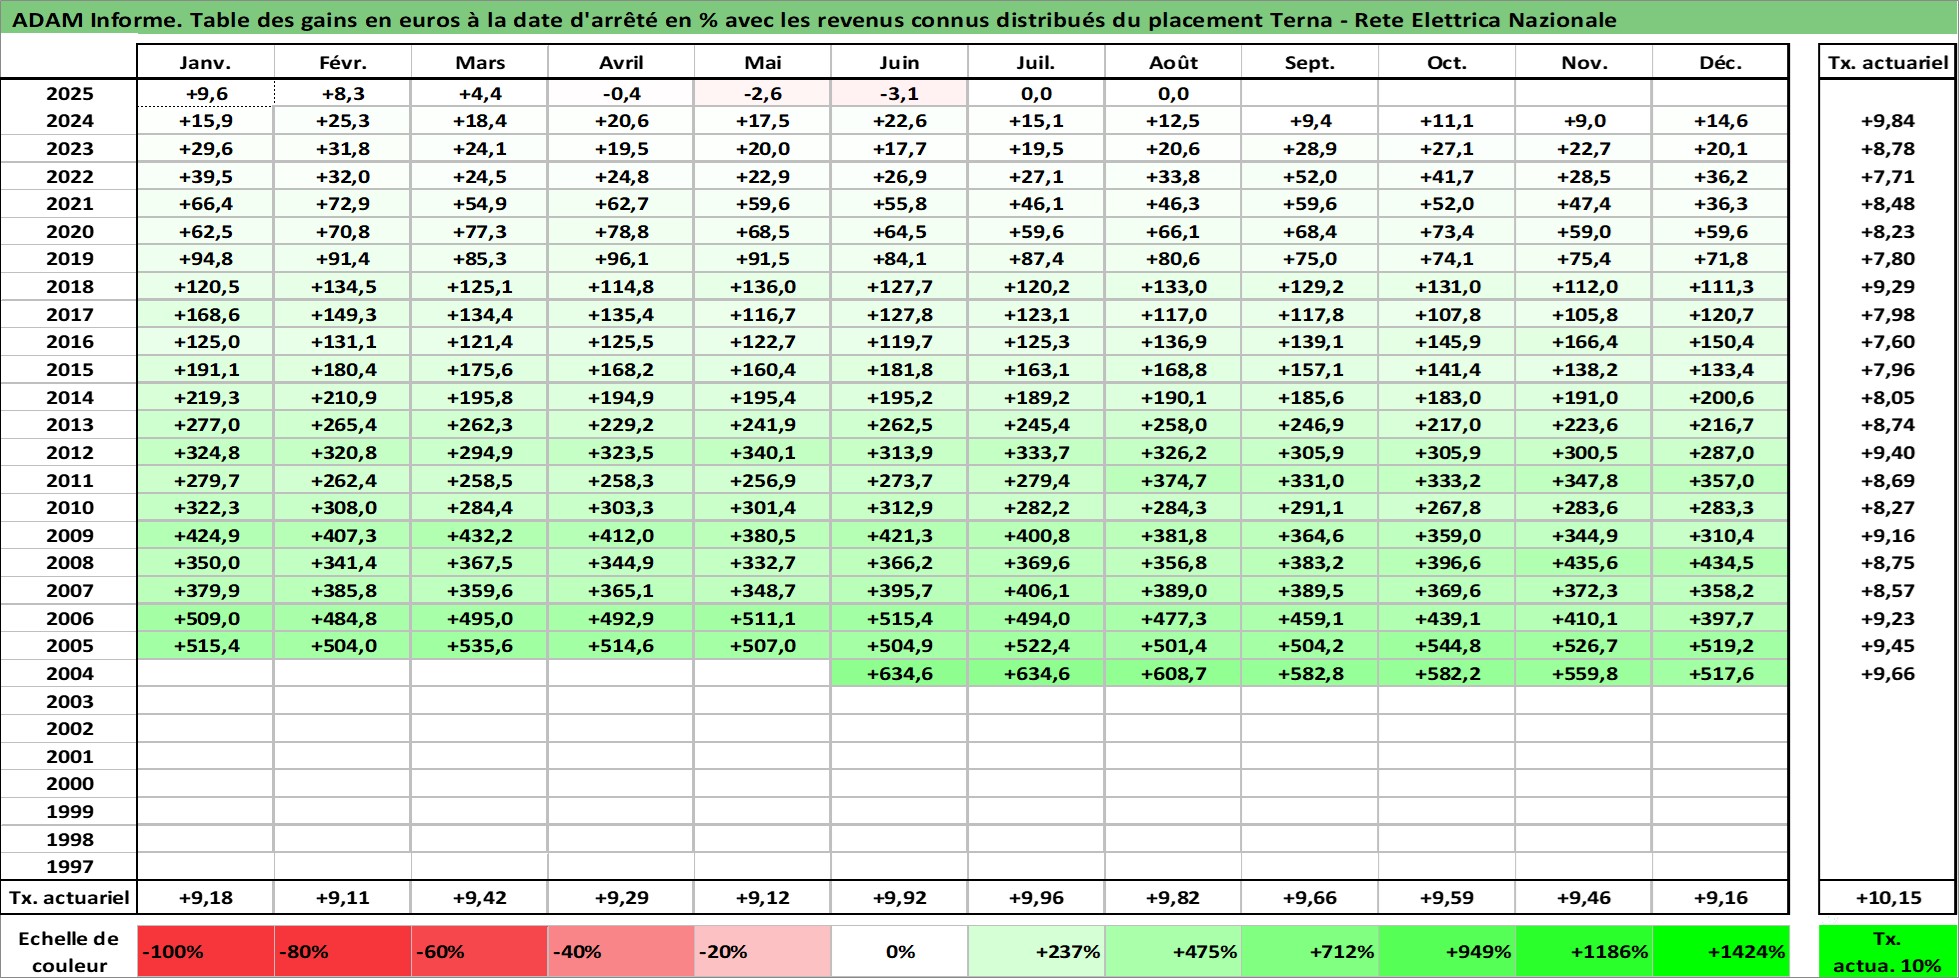The width and height of the screenshot is (1959, 978).
Task: Select the +406,1 cell in 2007 row
Action: [x=1036, y=591]
